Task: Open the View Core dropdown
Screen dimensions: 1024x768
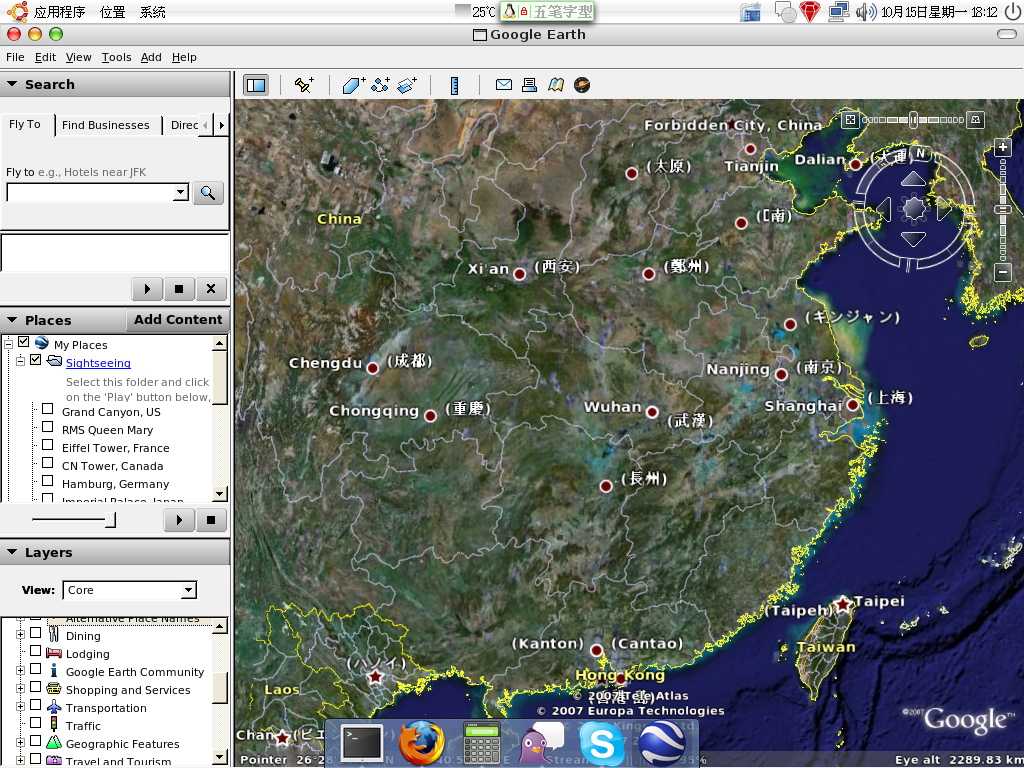Action: click(188, 590)
